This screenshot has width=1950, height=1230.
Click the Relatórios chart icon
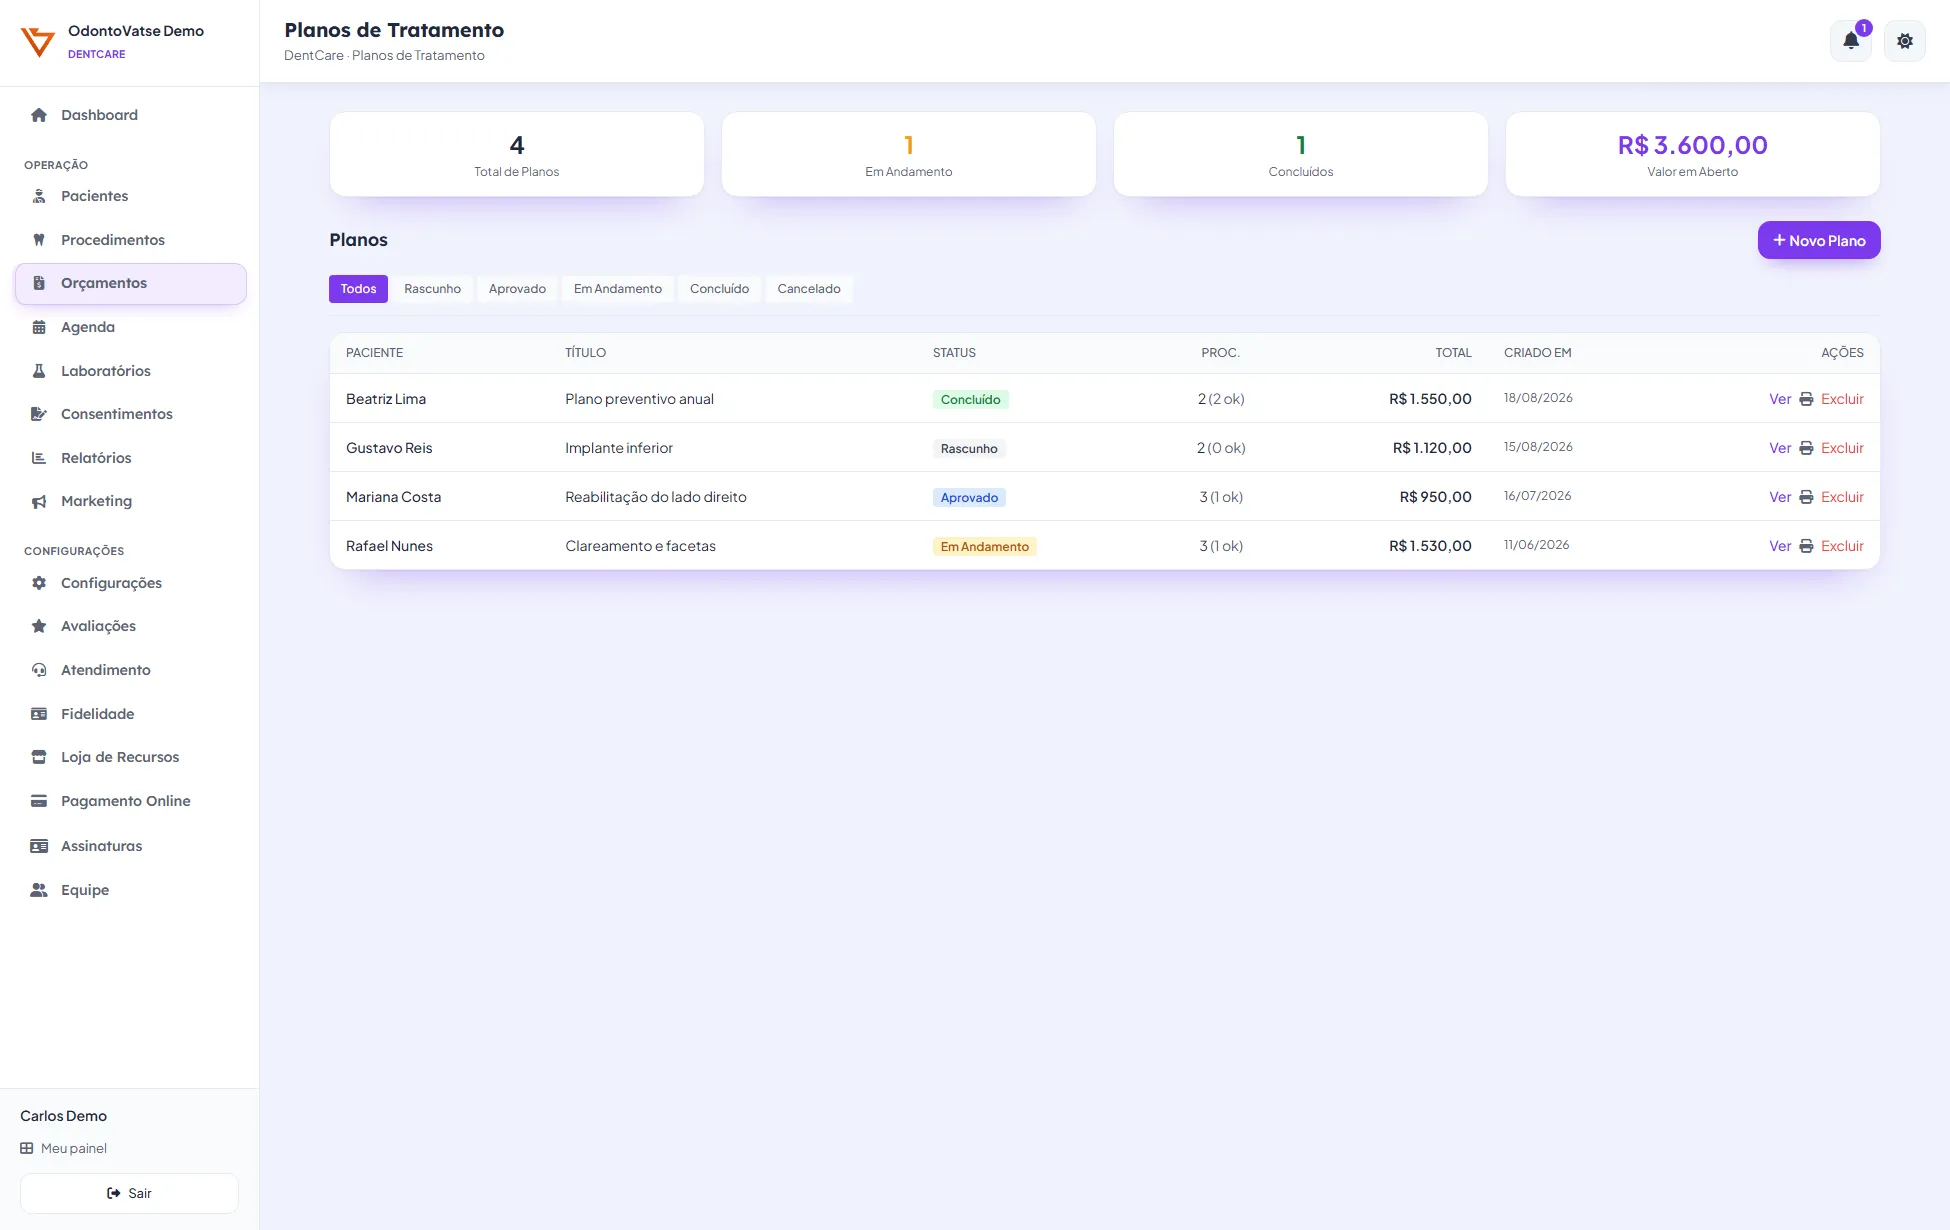point(39,458)
